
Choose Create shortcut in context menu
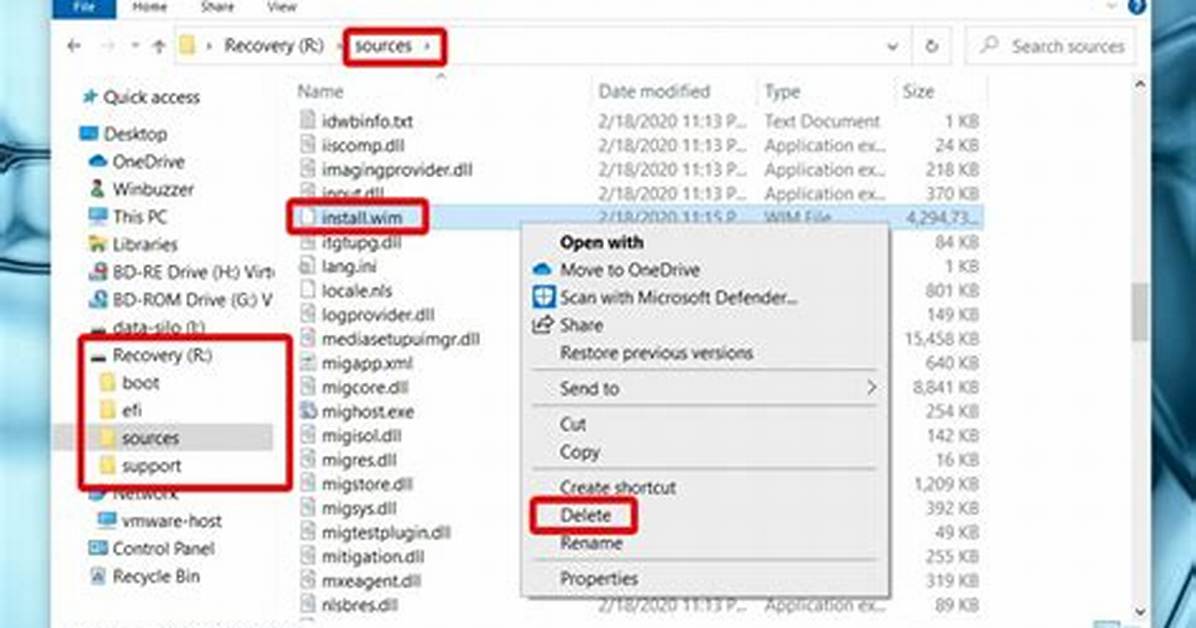point(617,487)
